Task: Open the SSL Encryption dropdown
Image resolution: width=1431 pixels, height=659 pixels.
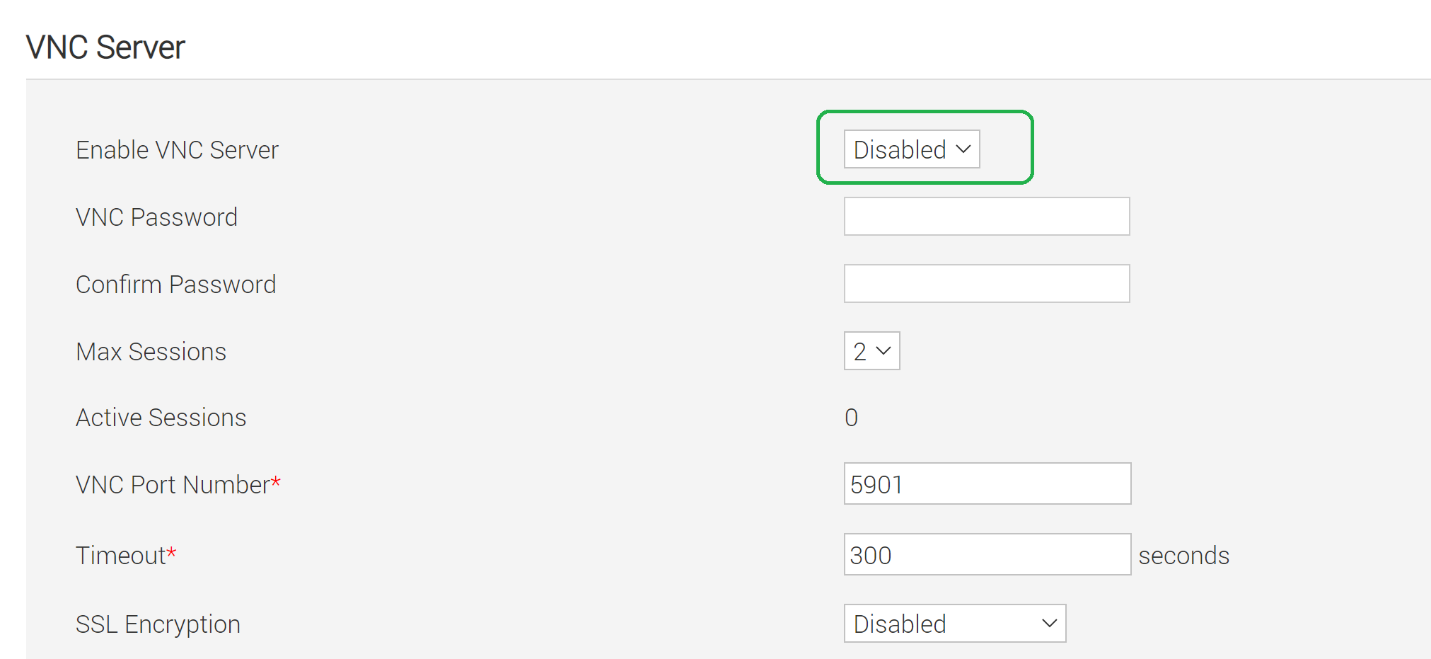Action: [x=954, y=624]
